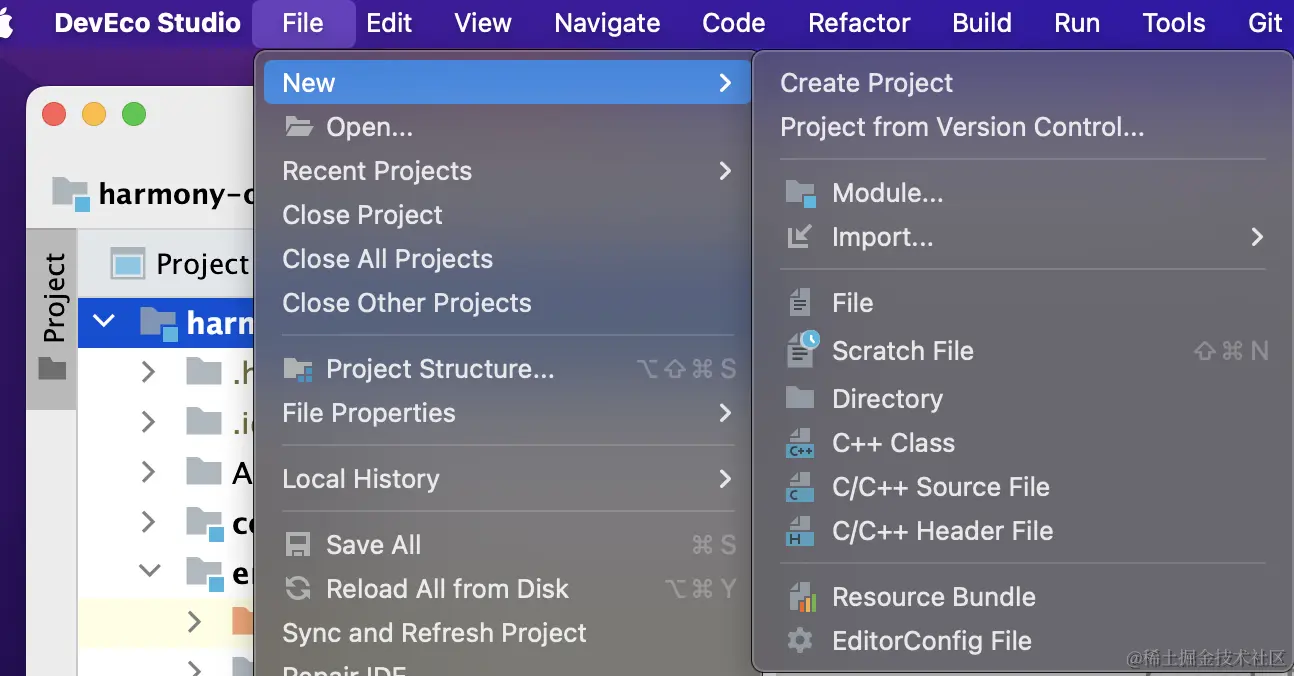Click the C/C++ Source File icon

tap(800, 487)
